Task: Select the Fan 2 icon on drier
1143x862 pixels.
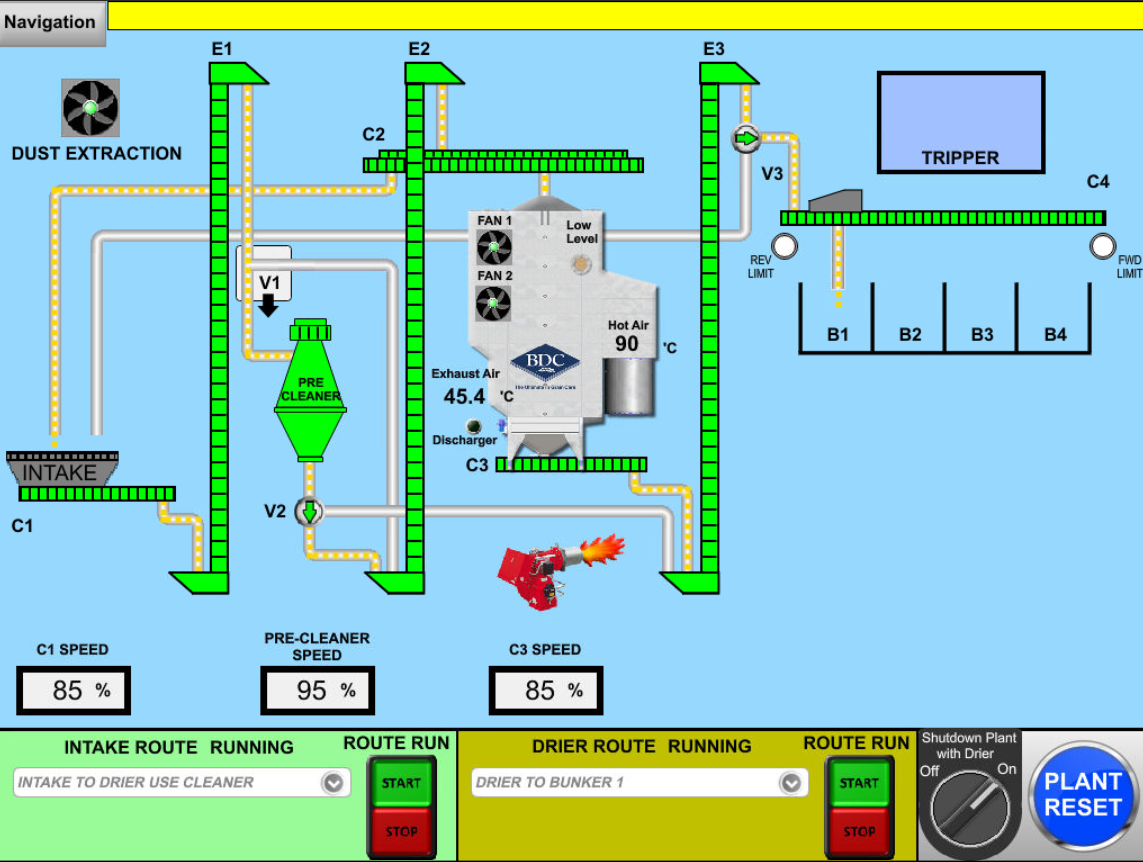Action: tap(494, 303)
